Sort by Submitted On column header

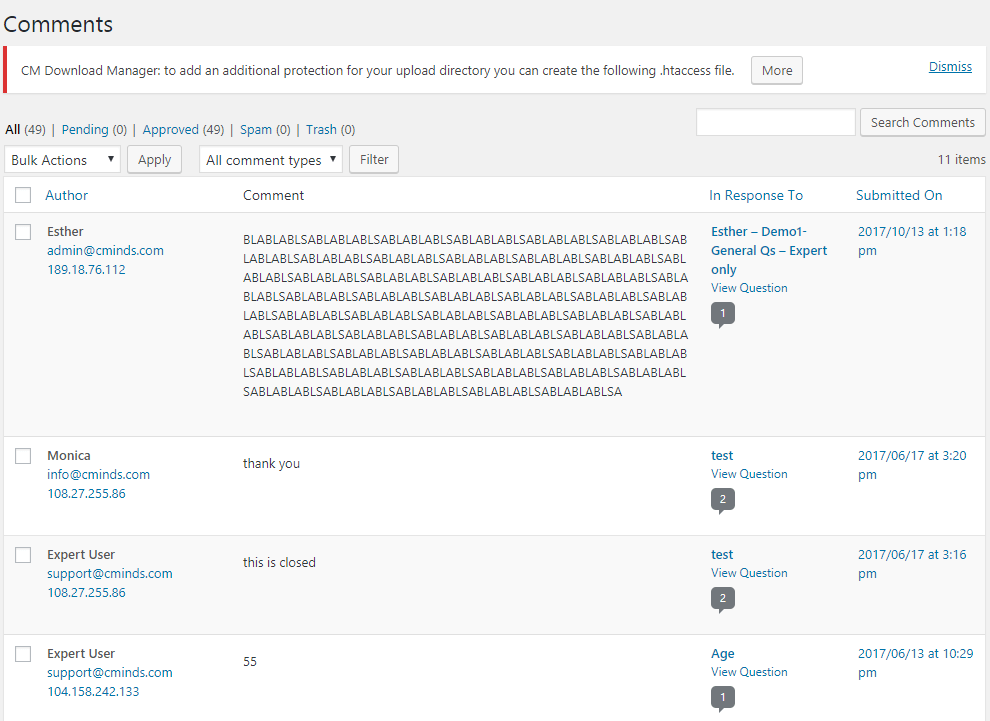tap(899, 195)
